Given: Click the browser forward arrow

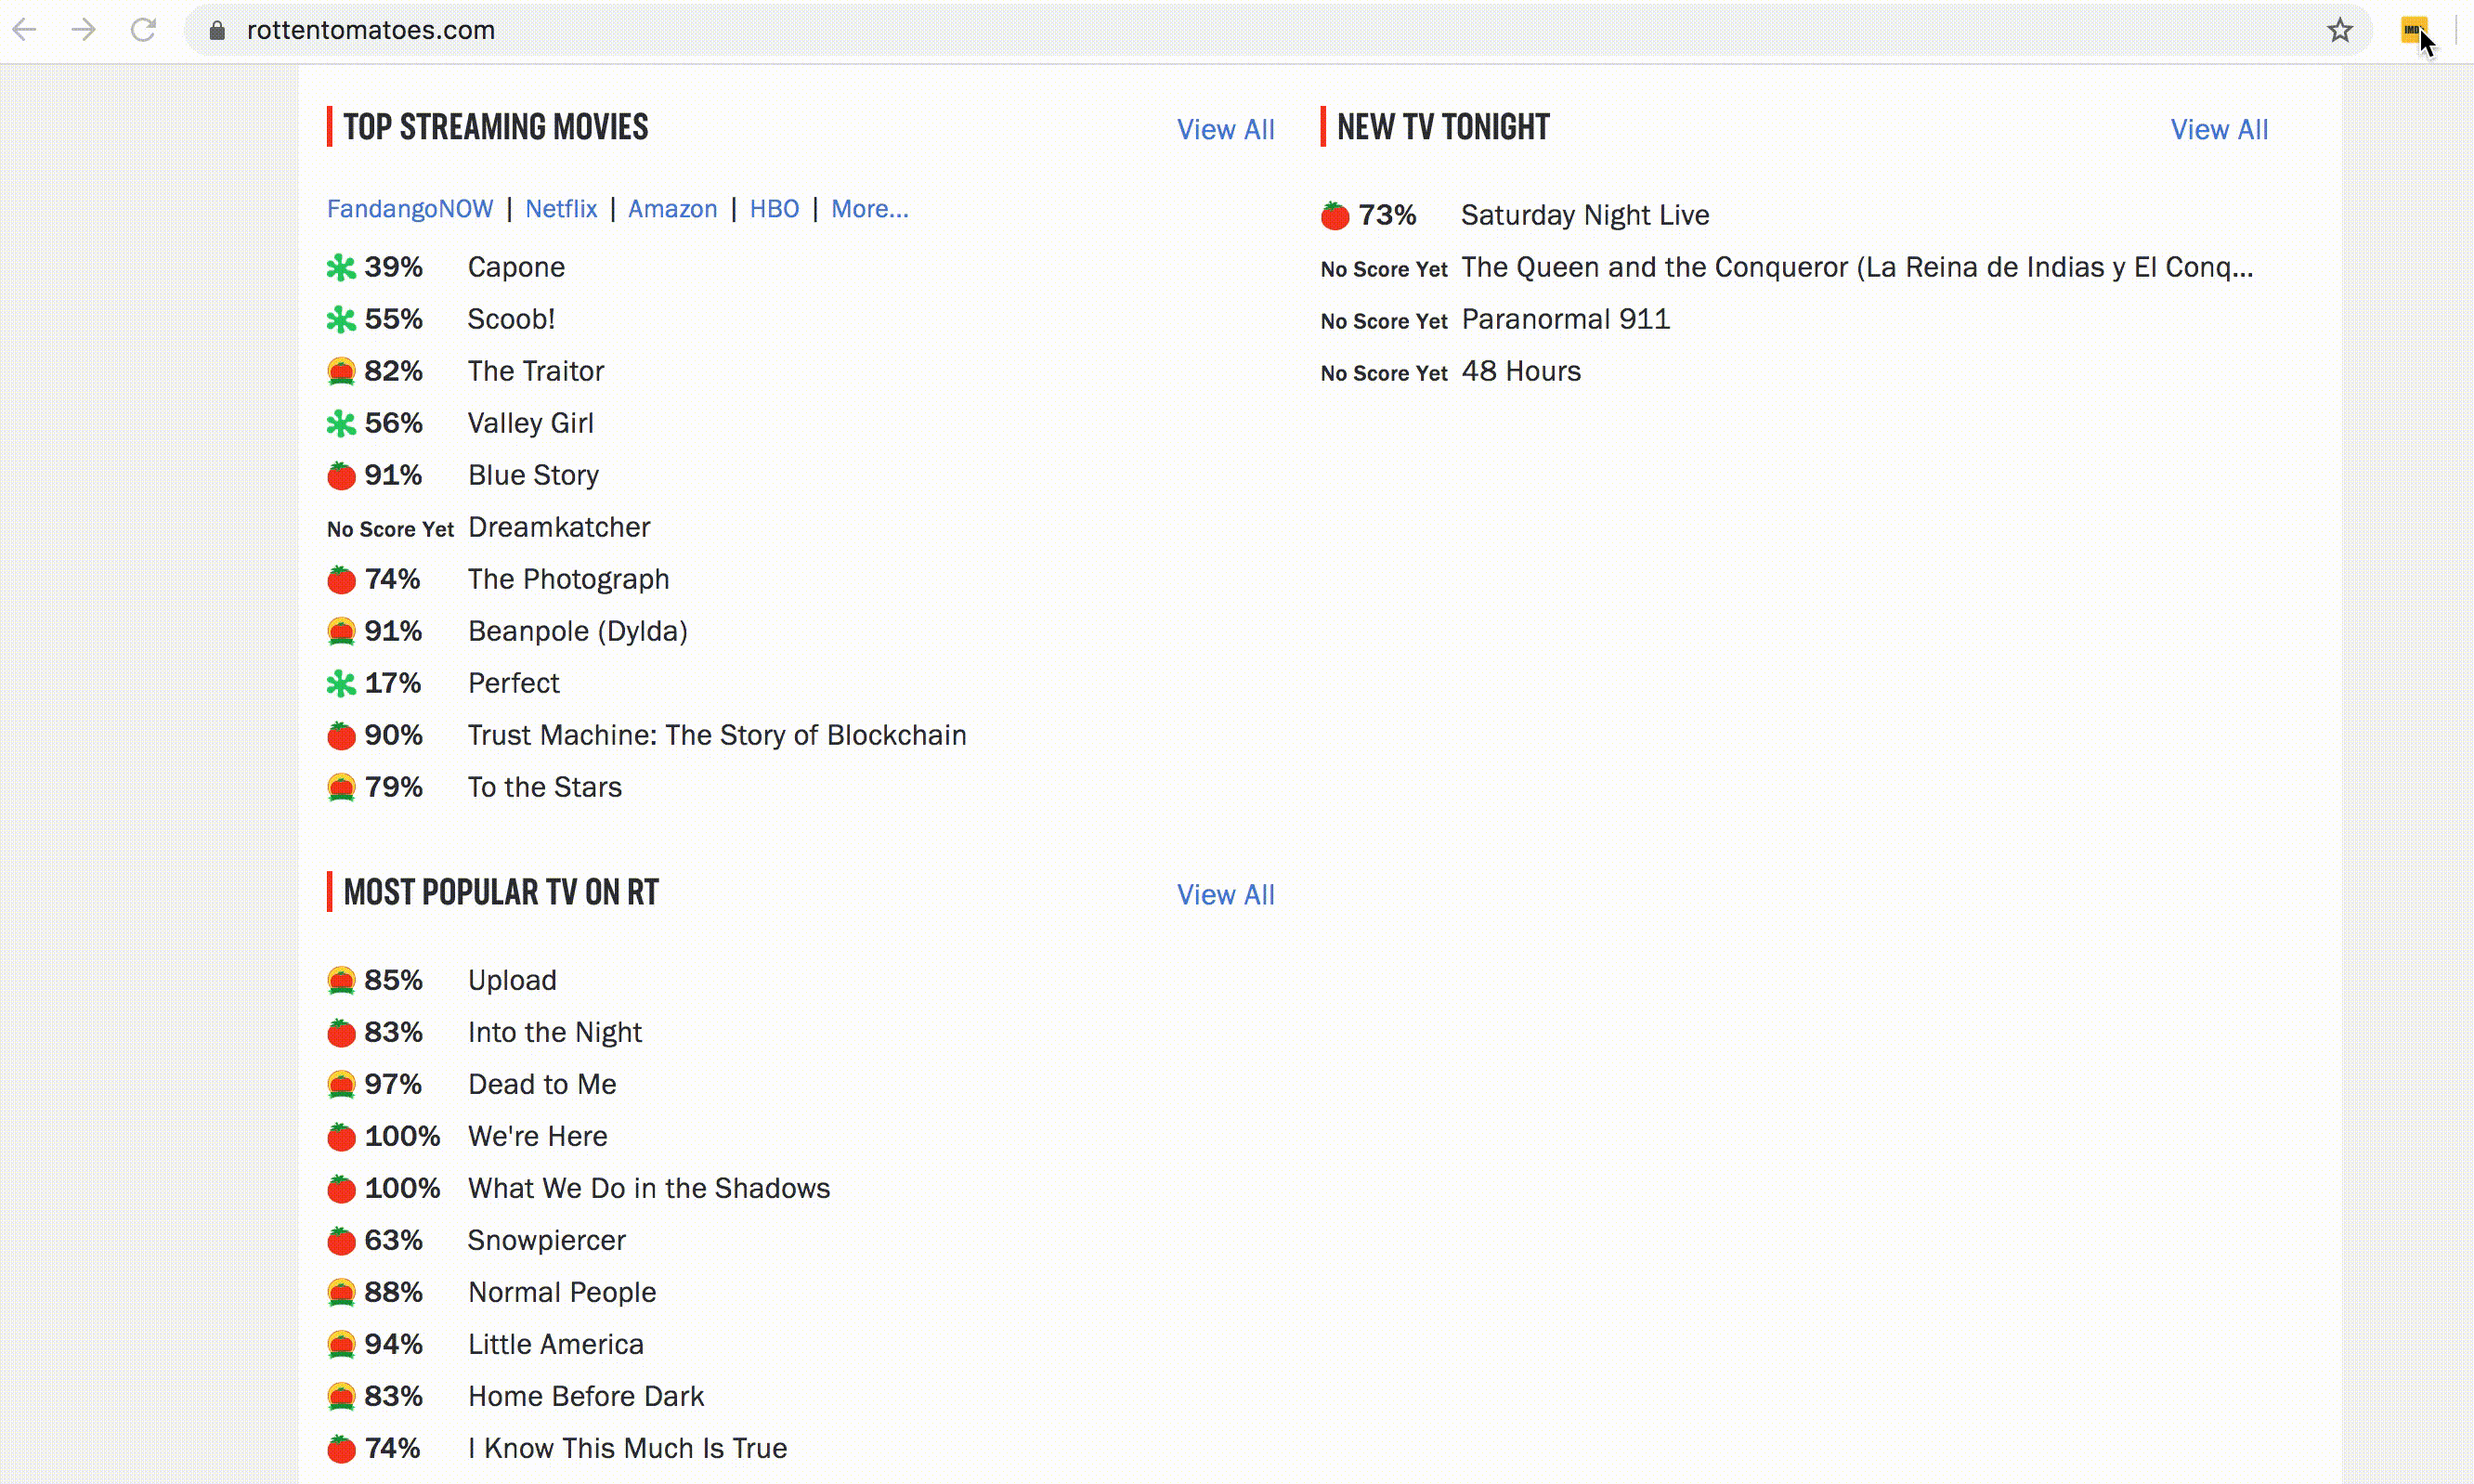Looking at the screenshot, I should (x=84, y=30).
